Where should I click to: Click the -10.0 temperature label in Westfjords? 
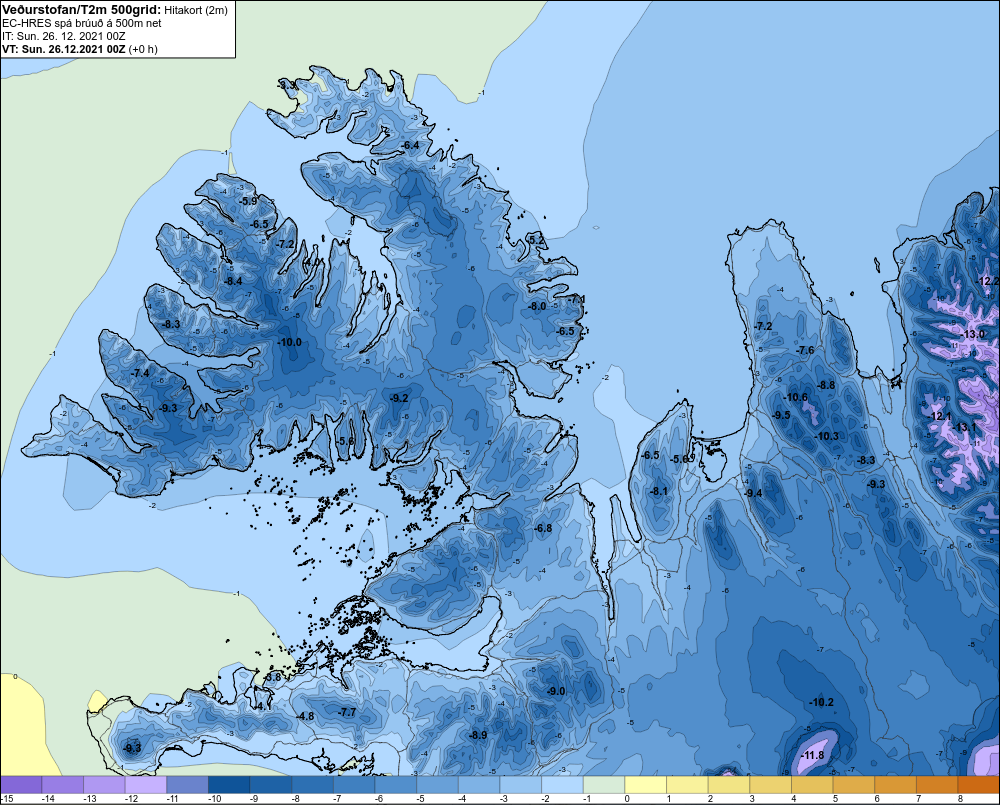coord(290,343)
